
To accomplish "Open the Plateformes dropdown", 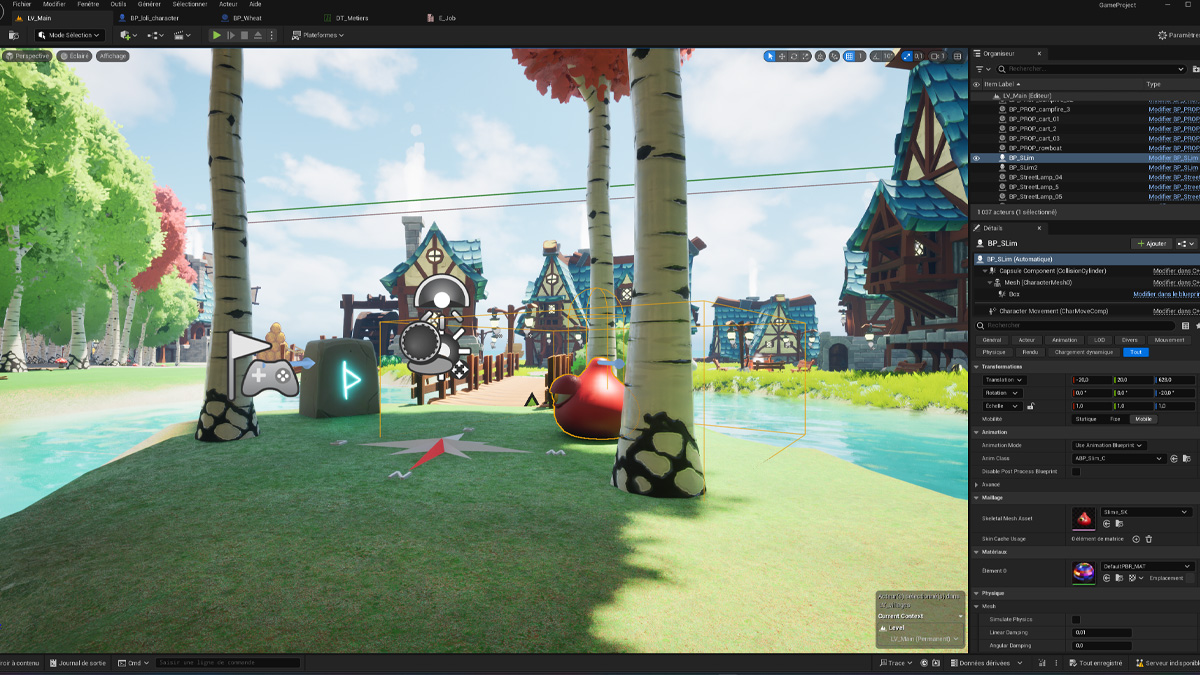I will coord(318,35).
